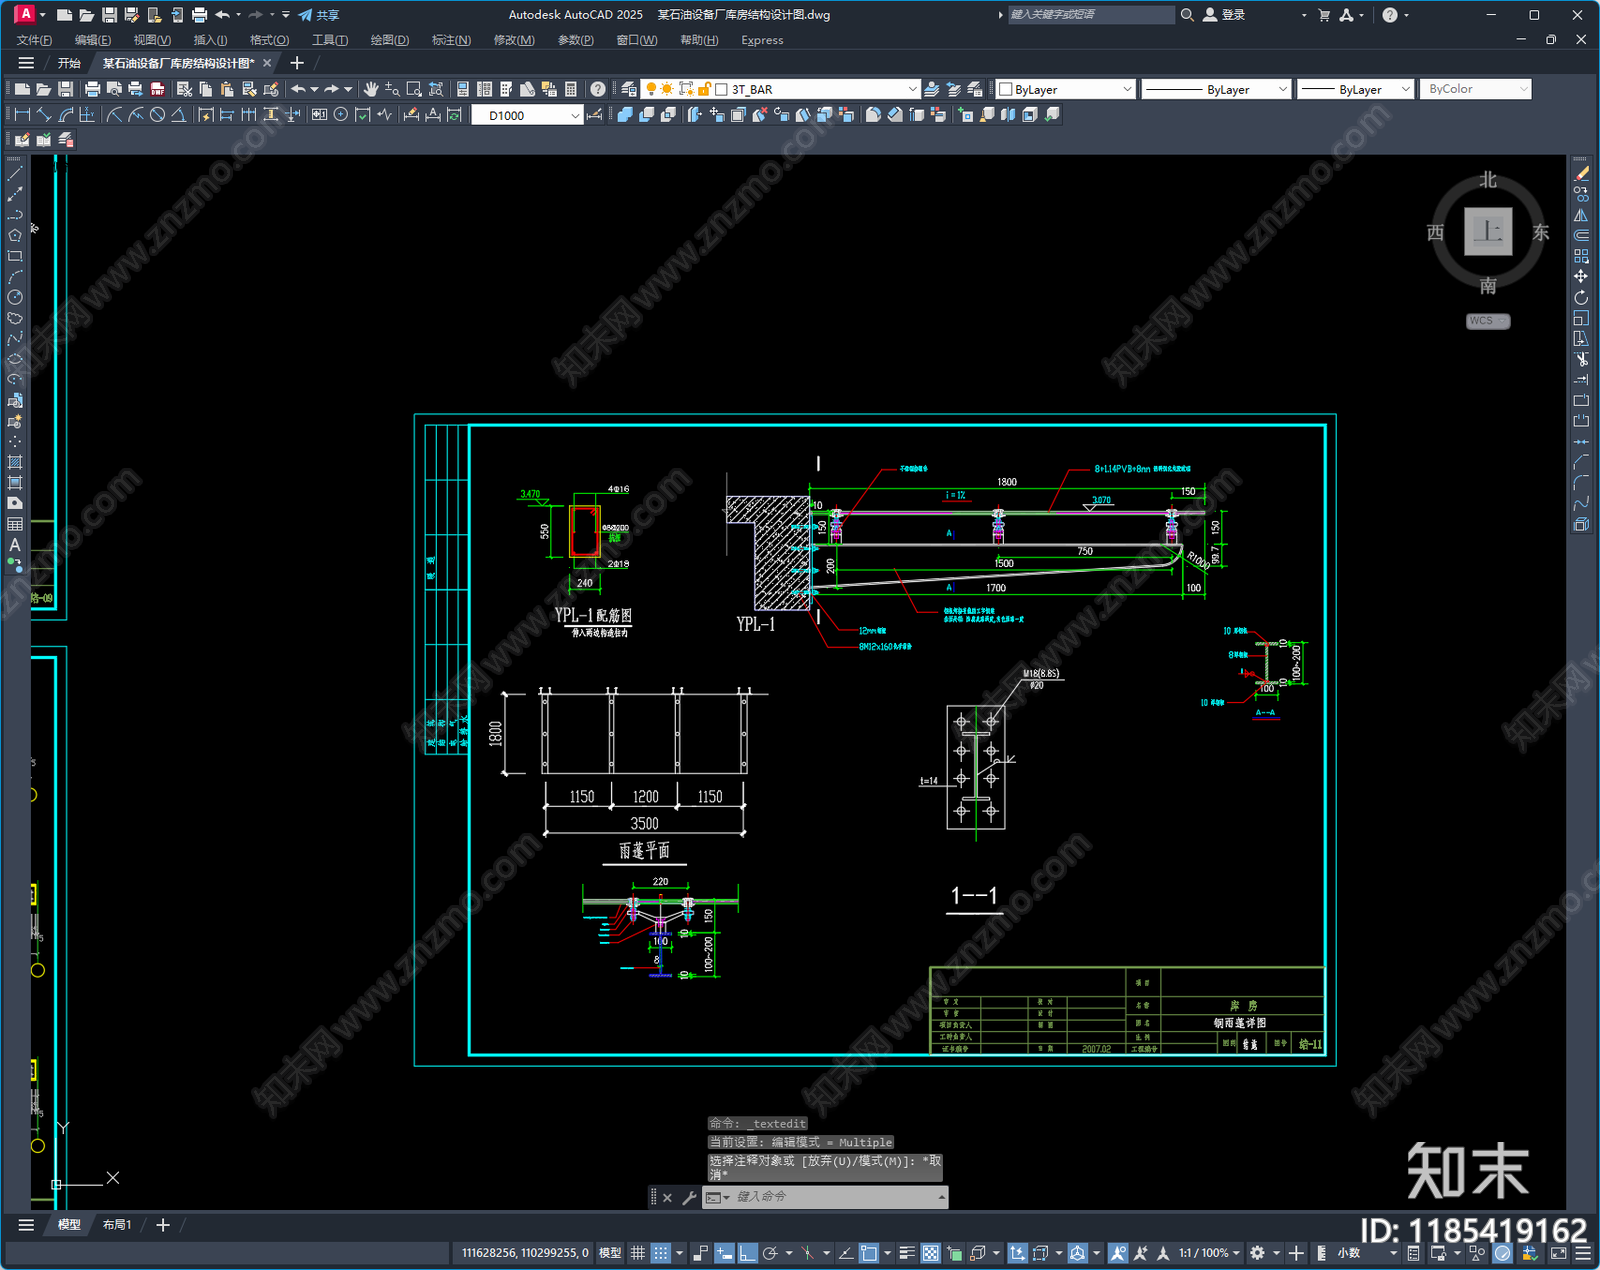Select the Move tool on right toolbar
1600x1270 pixels.
tap(1581, 277)
